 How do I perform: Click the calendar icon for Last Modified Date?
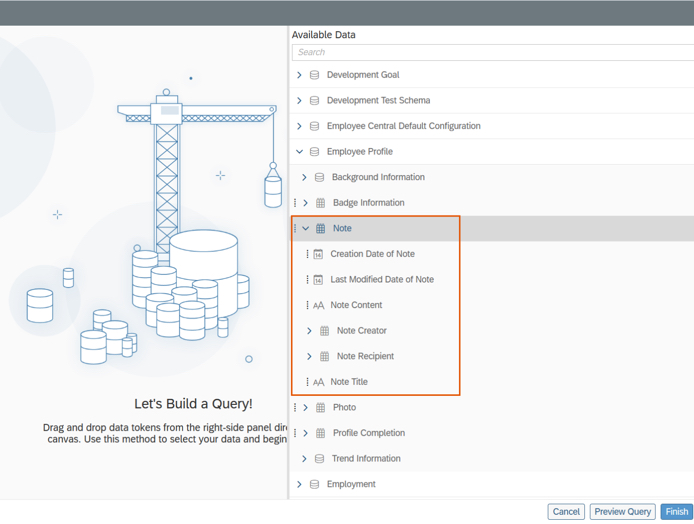pos(318,280)
